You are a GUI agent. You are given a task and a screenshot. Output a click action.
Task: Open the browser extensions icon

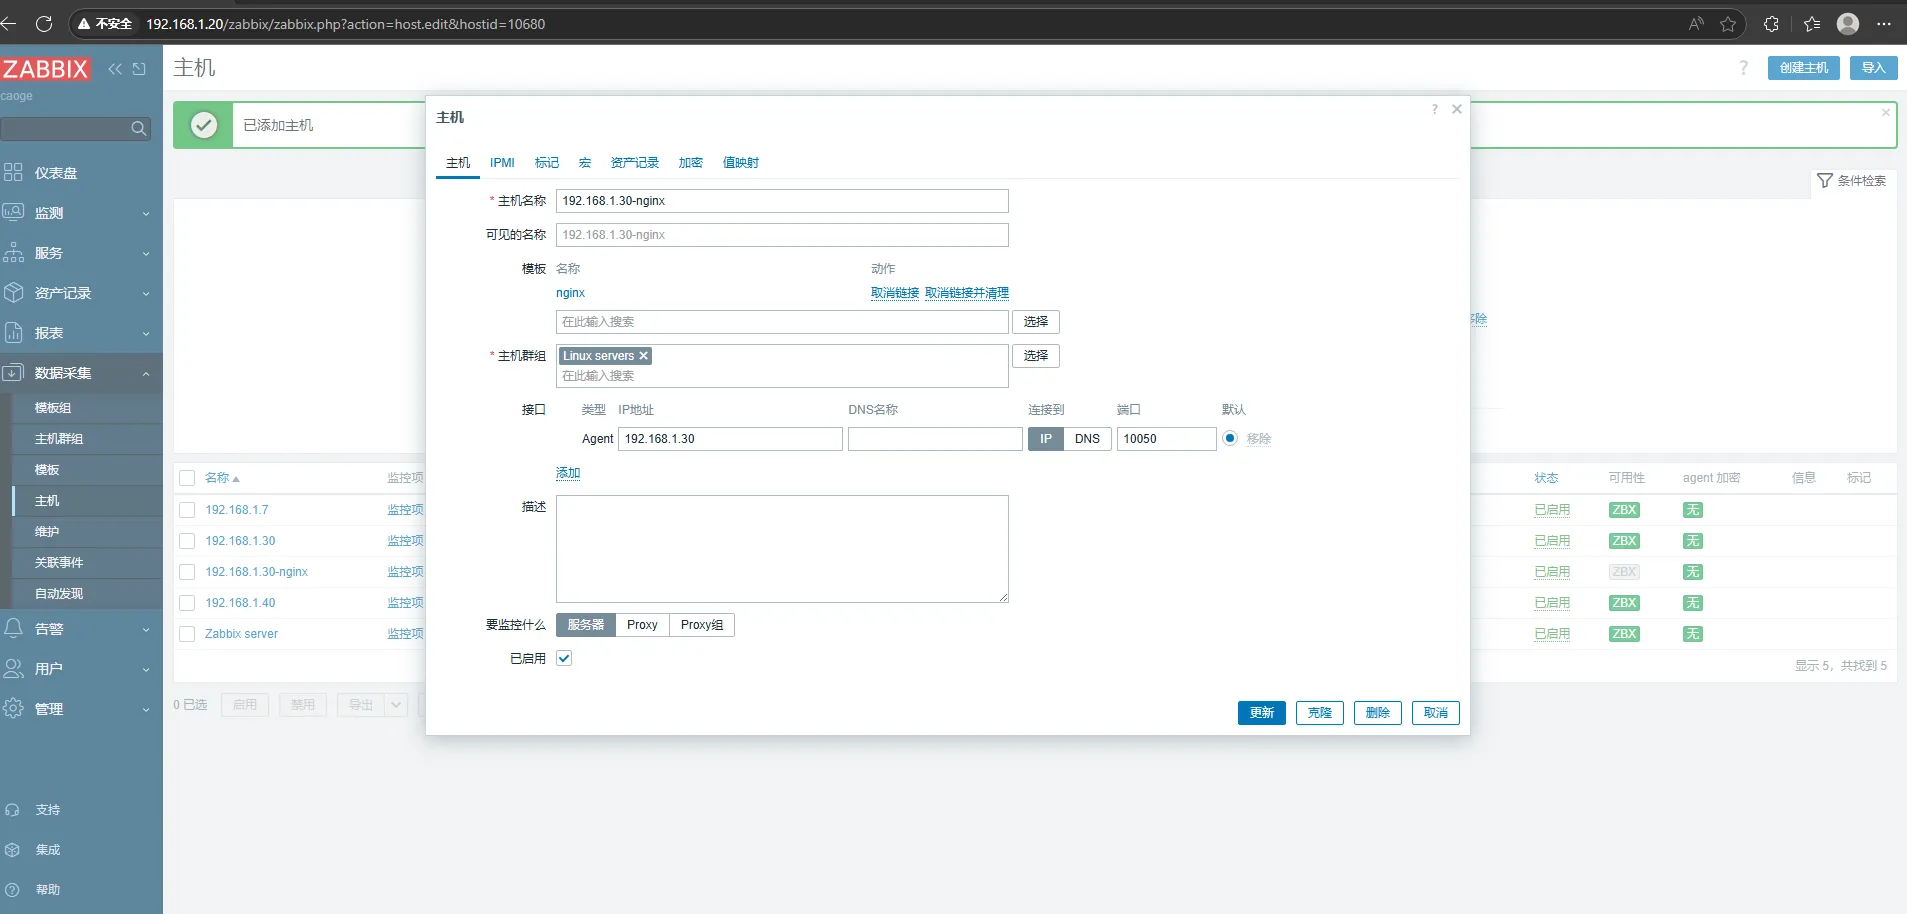1771,24
